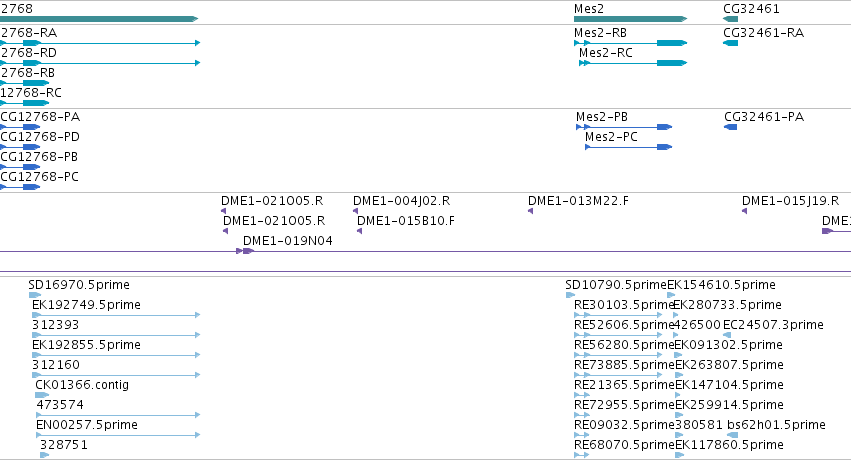Select the SD10790.5prime EST label
Image resolution: width=851 pixels, height=460 pixels.
click(615, 285)
